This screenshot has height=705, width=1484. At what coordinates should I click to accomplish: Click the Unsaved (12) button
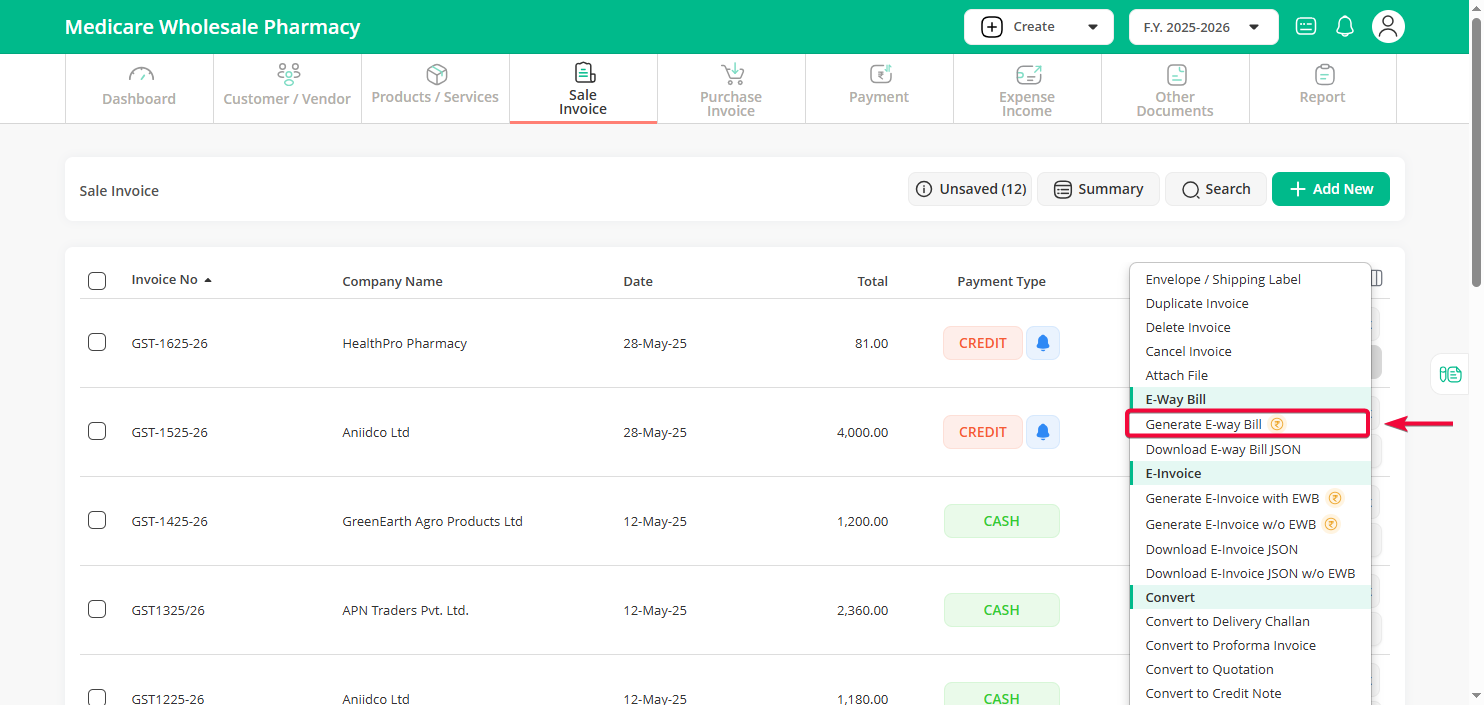[970, 189]
